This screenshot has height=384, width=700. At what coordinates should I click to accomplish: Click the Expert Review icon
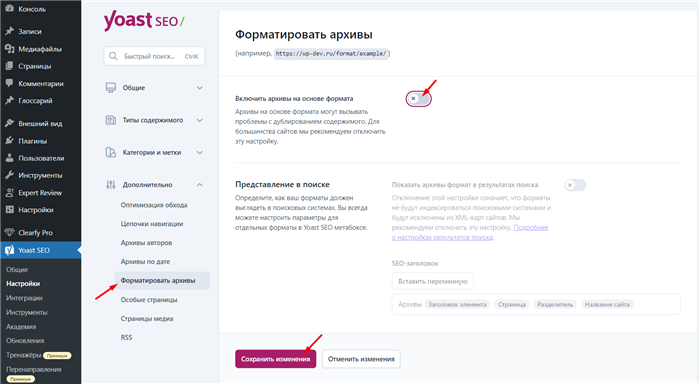pos(9,192)
